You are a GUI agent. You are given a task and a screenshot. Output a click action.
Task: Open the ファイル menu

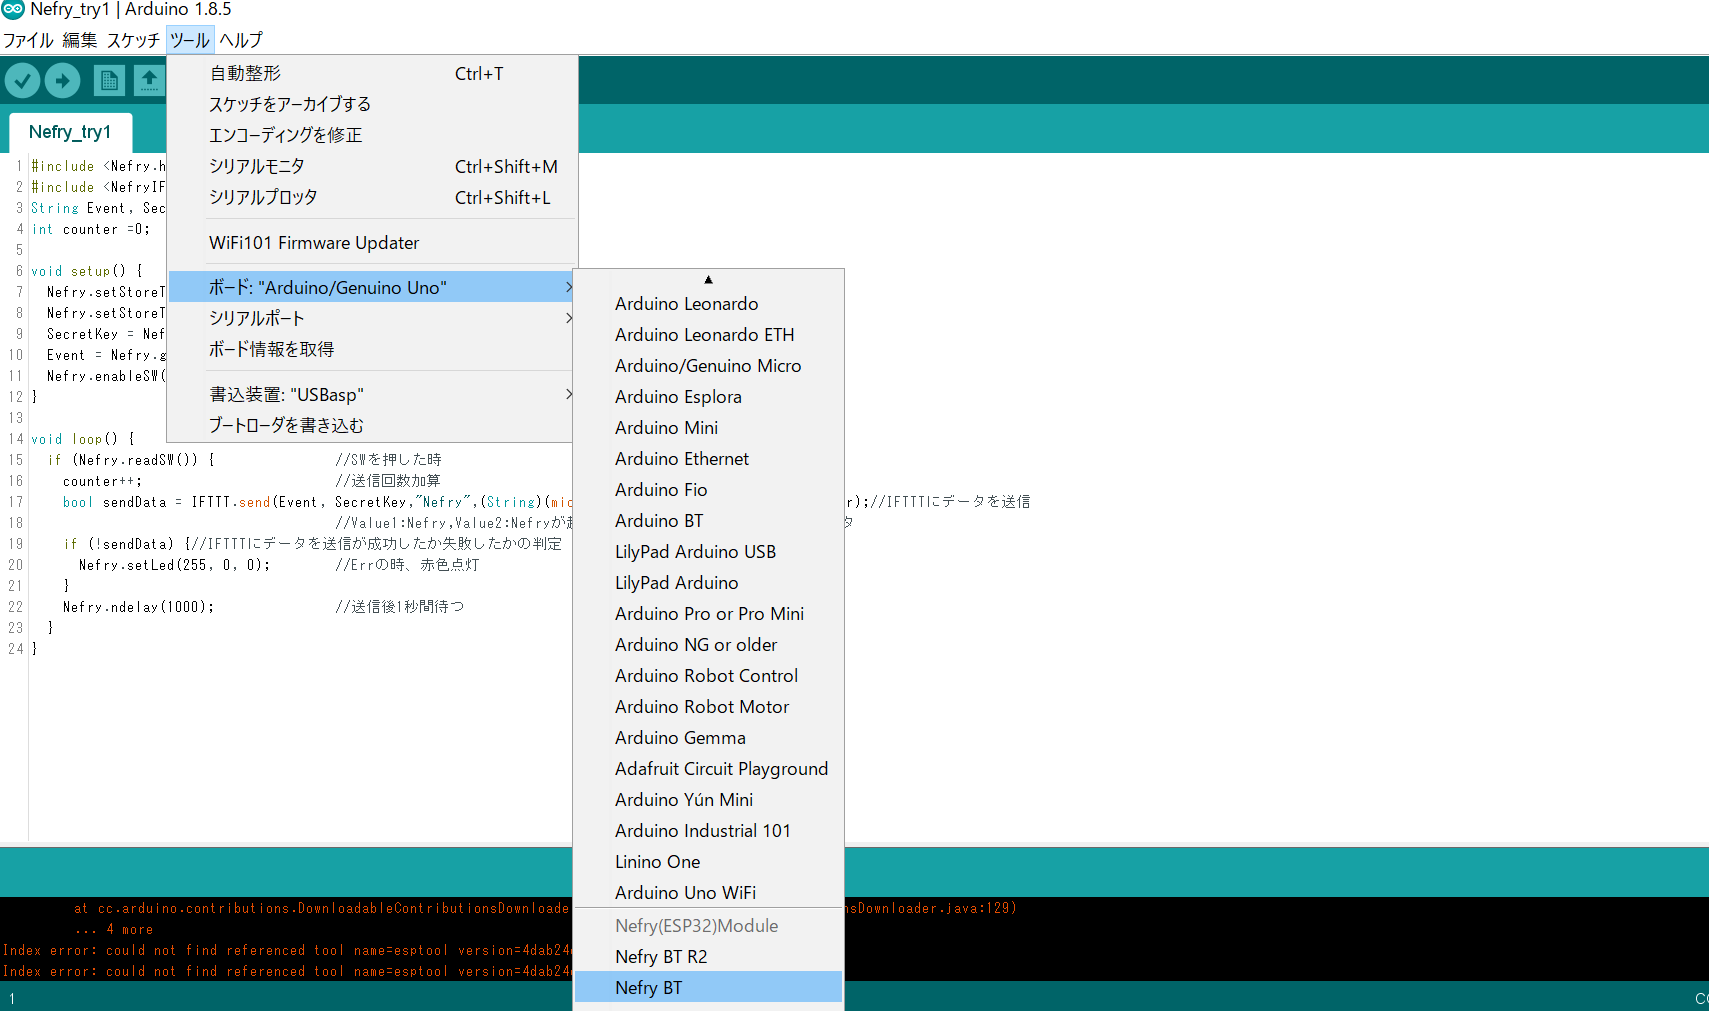click(x=28, y=40)
